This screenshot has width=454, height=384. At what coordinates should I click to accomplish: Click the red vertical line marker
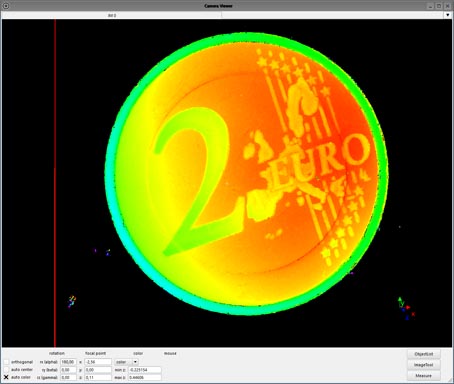55,183
